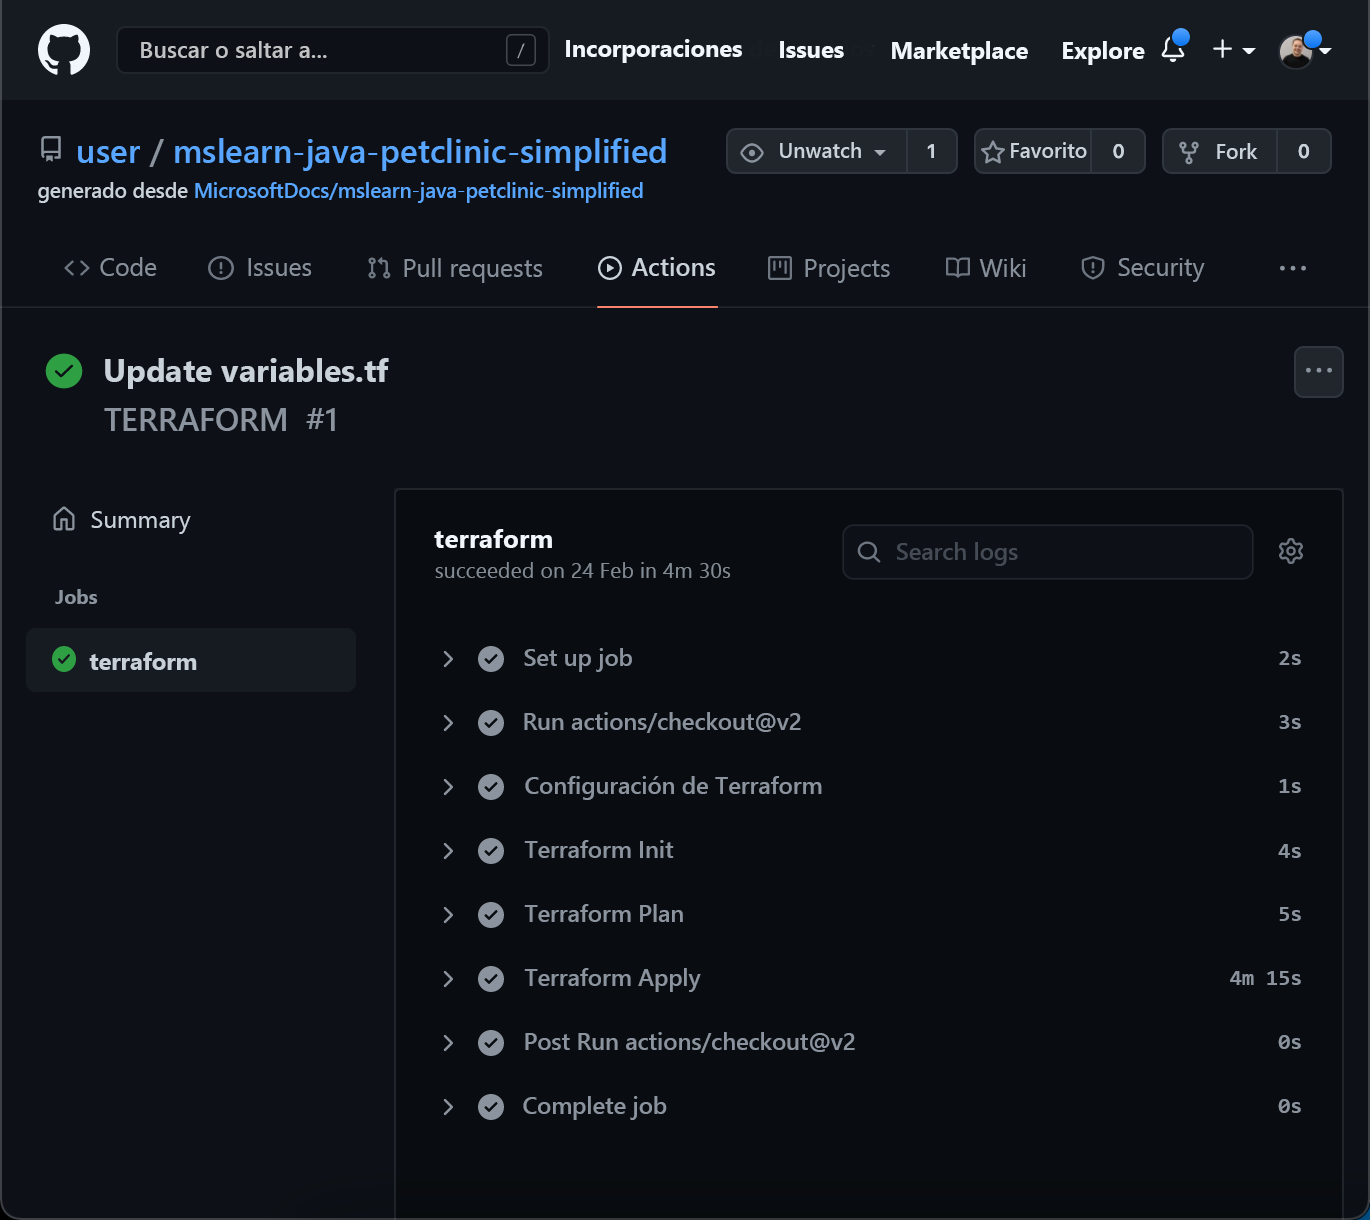
Task: Open the Projects tab
Action: pyautogui.click(x=829, y=268)
